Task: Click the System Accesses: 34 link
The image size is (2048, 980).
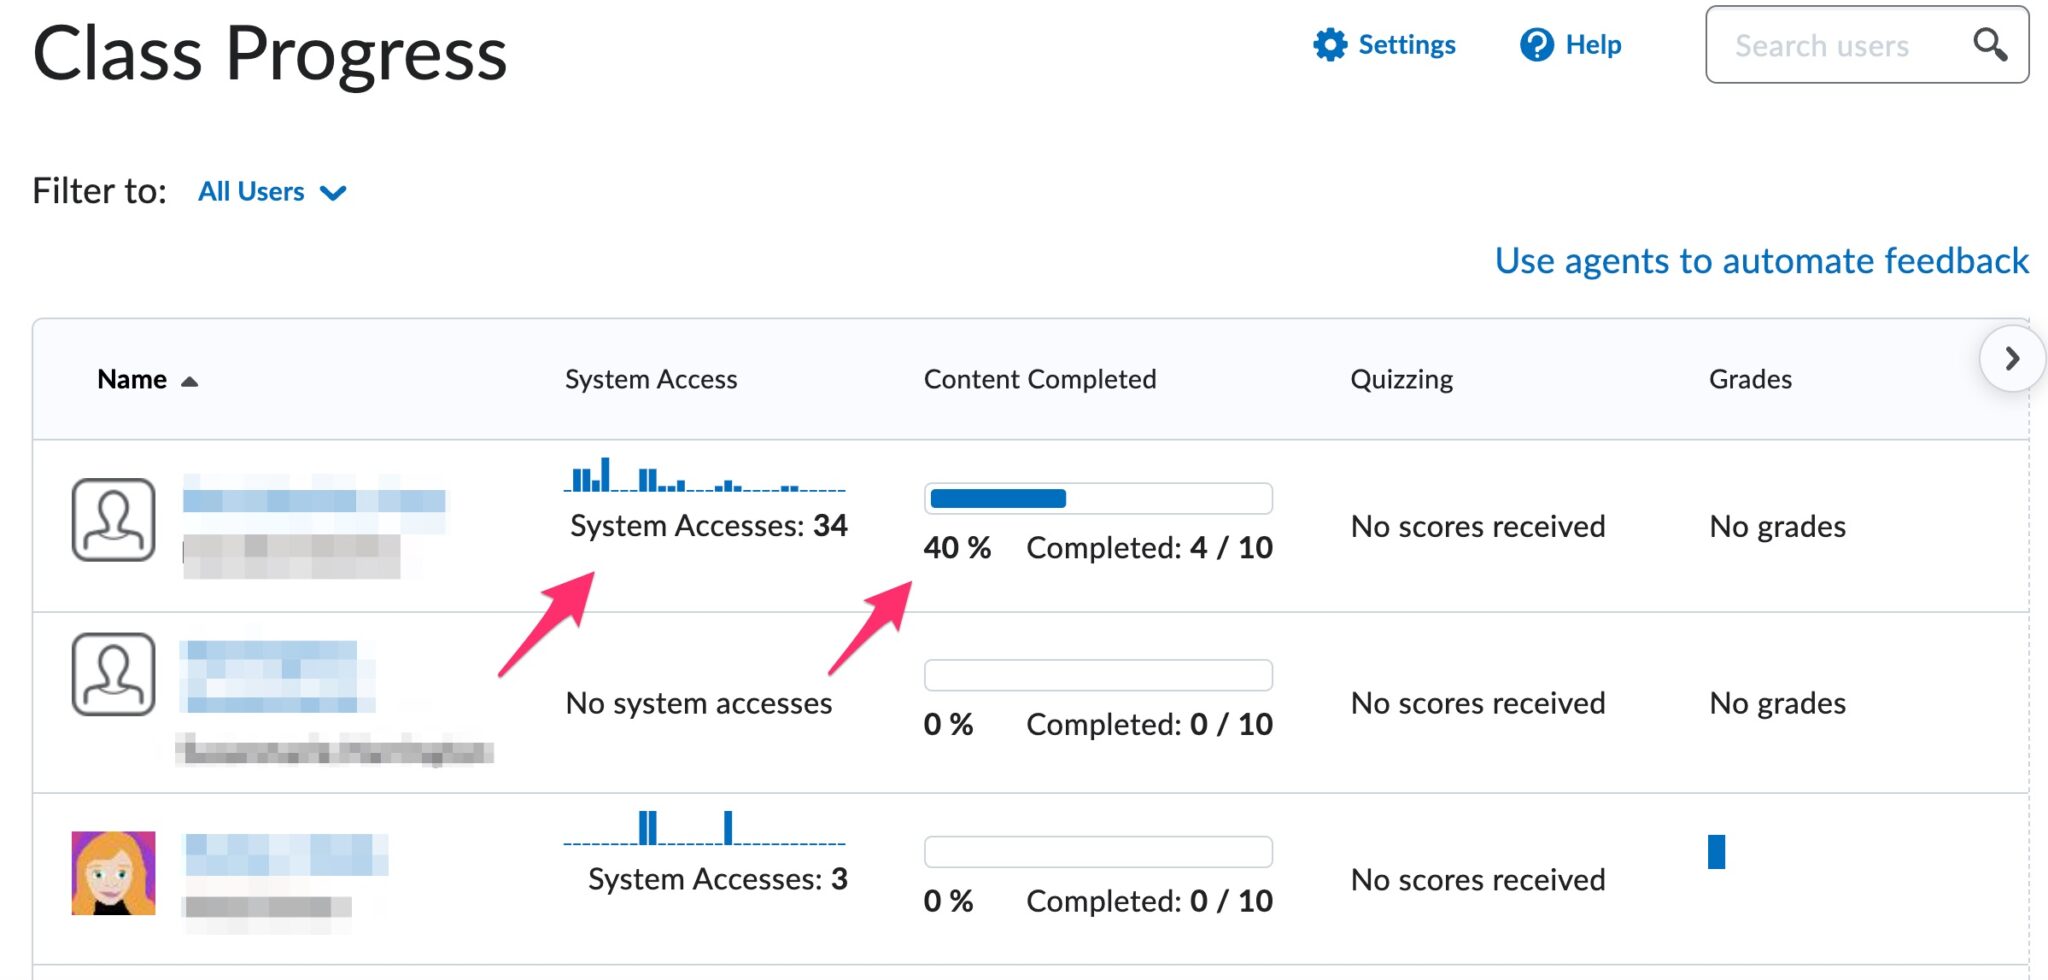Action: pyautogui.click(x=707, y=525)
